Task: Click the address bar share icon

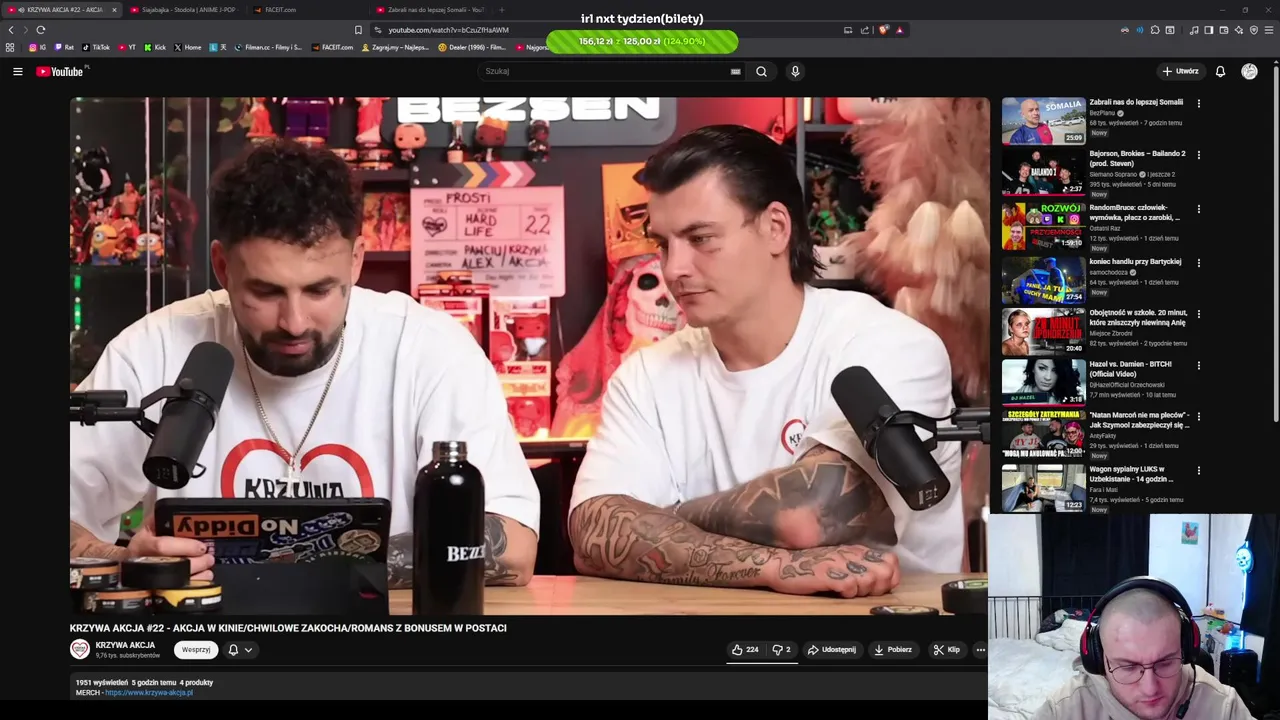Action: click(x=865, y=30)
